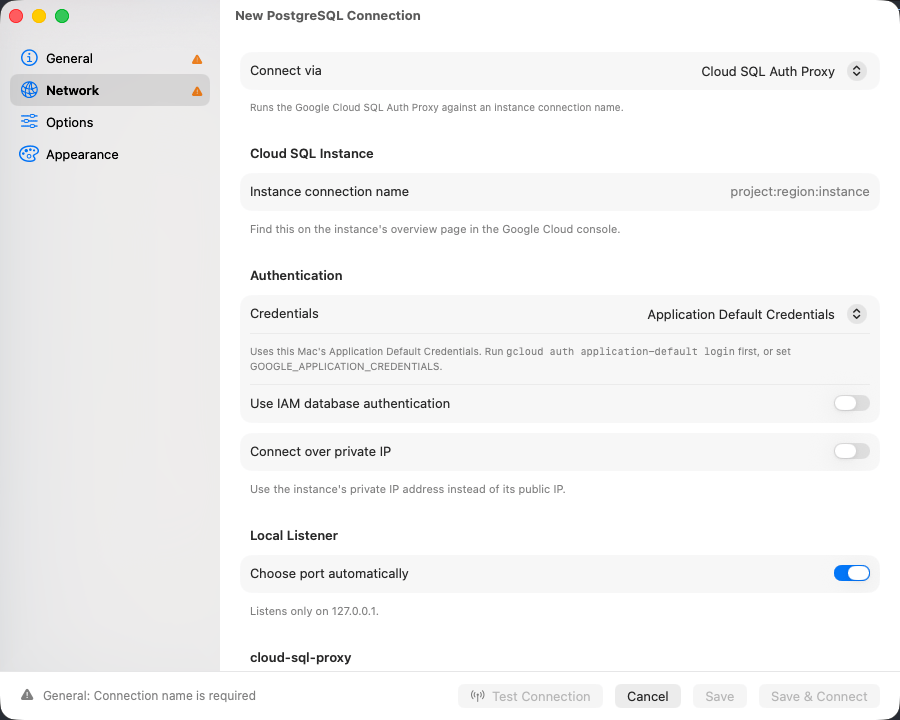
Task: Click the Cancel button
Action: pos(647,696)
